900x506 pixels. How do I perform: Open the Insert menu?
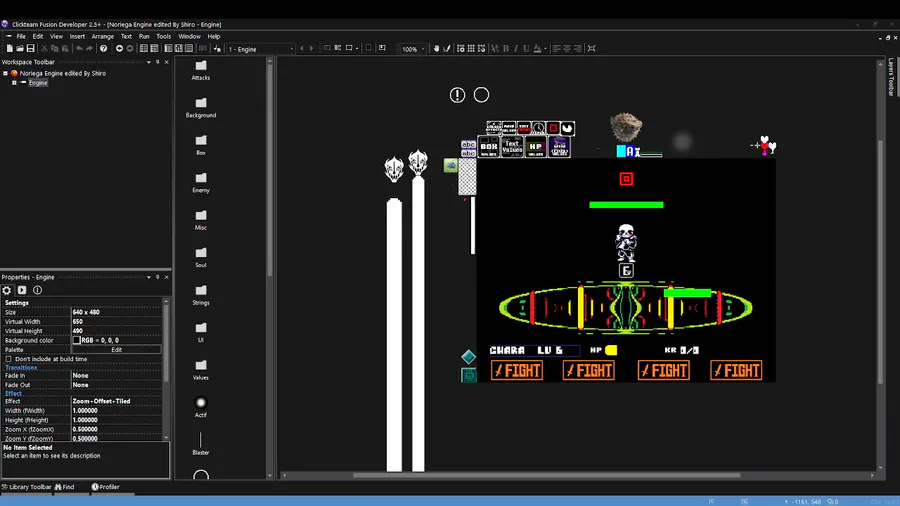pyautogui.click(x=77, y=36)
